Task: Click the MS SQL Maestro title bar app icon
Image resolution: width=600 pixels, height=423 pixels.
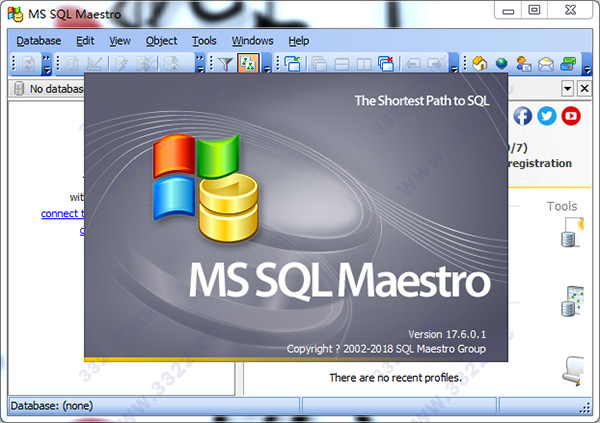Action: 16,14
